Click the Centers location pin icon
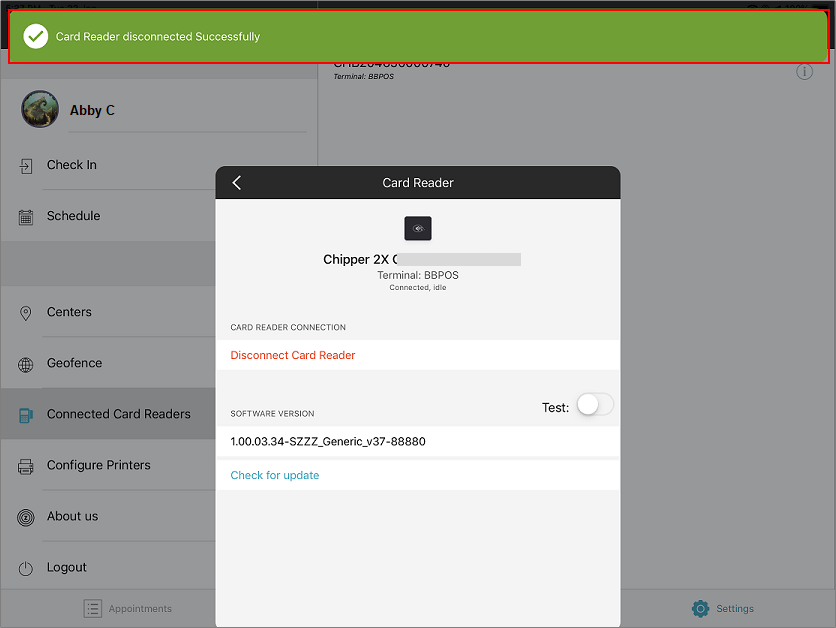This screenshot has width=836, height=628. (x=26, y=313)
